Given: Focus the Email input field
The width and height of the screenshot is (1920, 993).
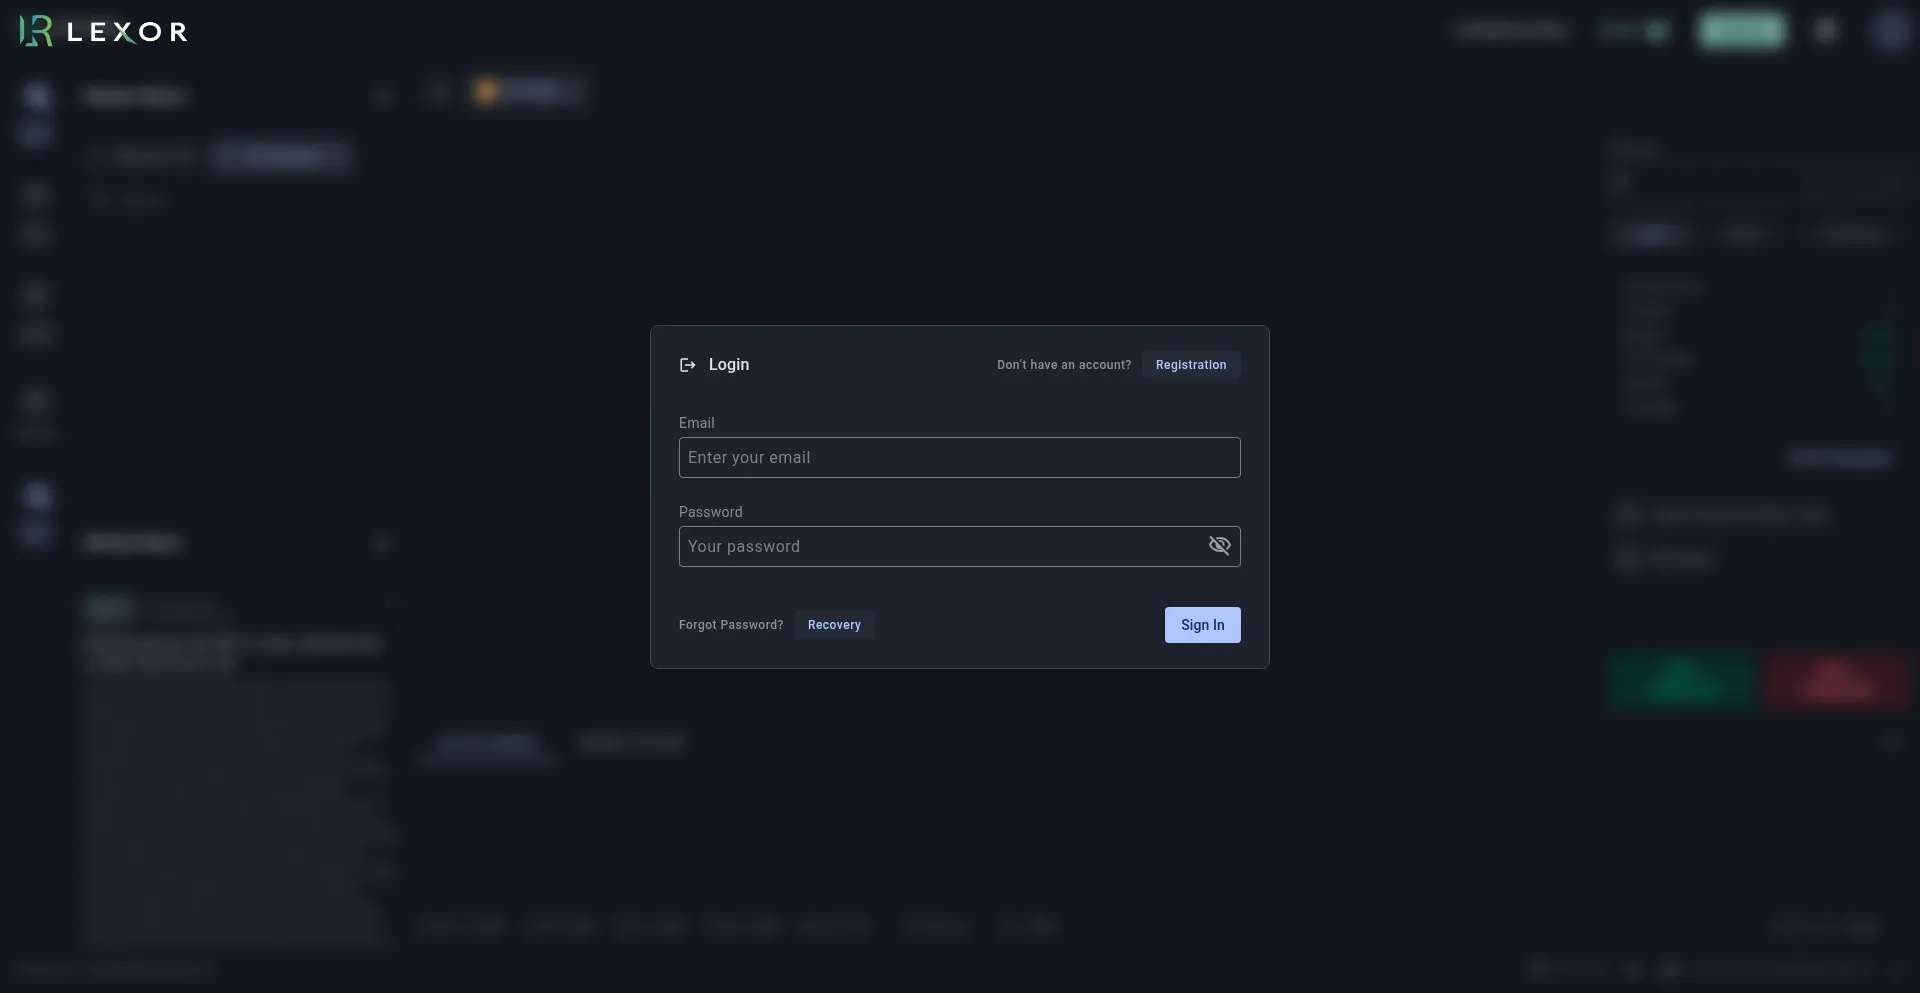Looking at the screenshot, I should tap(960, 457).
